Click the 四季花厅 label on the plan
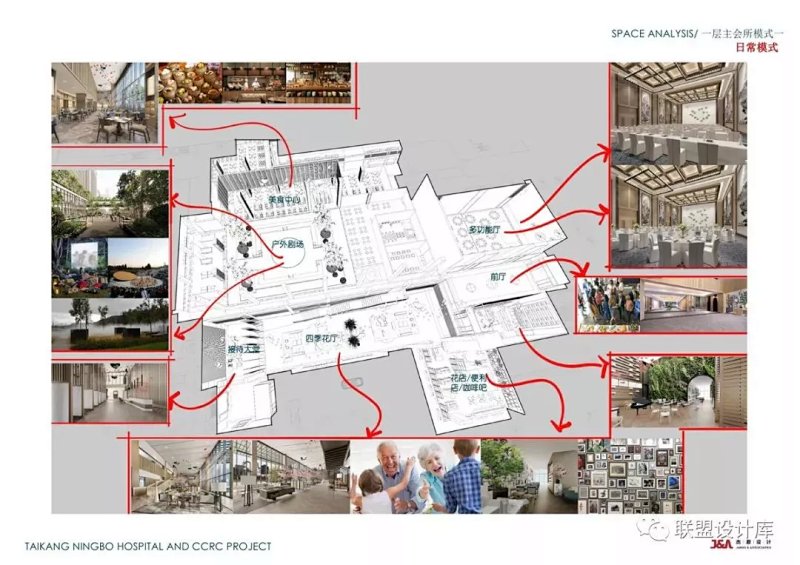 click(x=322, y=340)
